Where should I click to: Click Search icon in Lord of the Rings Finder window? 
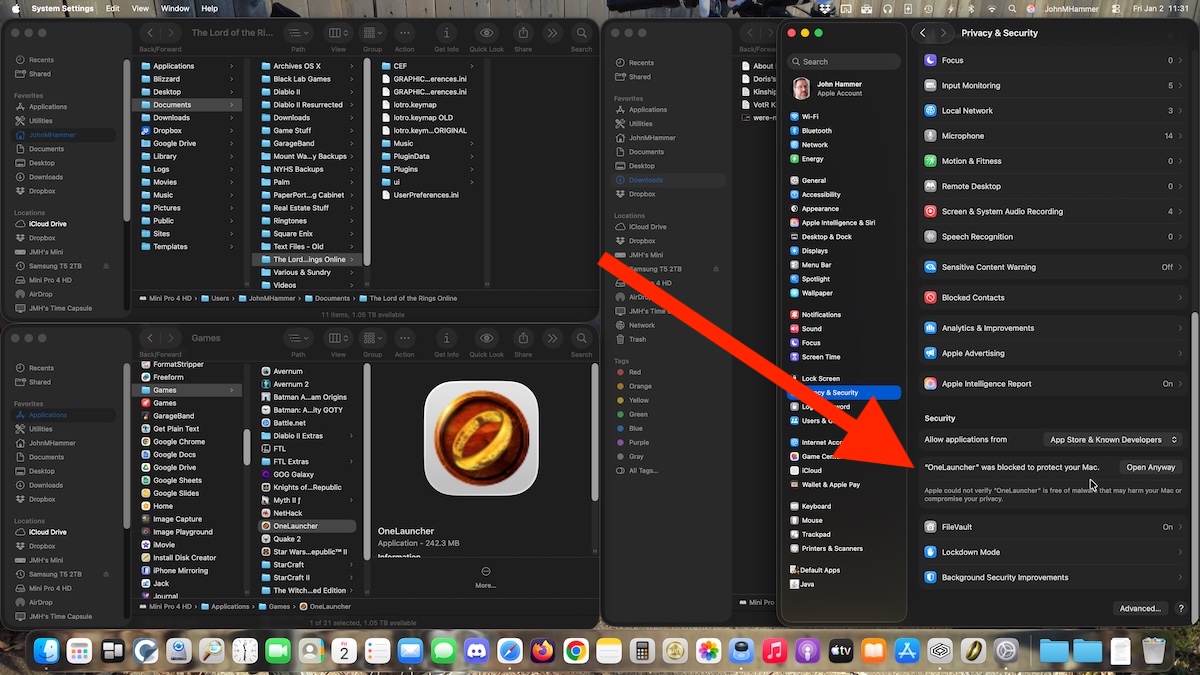[x=582, y=33]
